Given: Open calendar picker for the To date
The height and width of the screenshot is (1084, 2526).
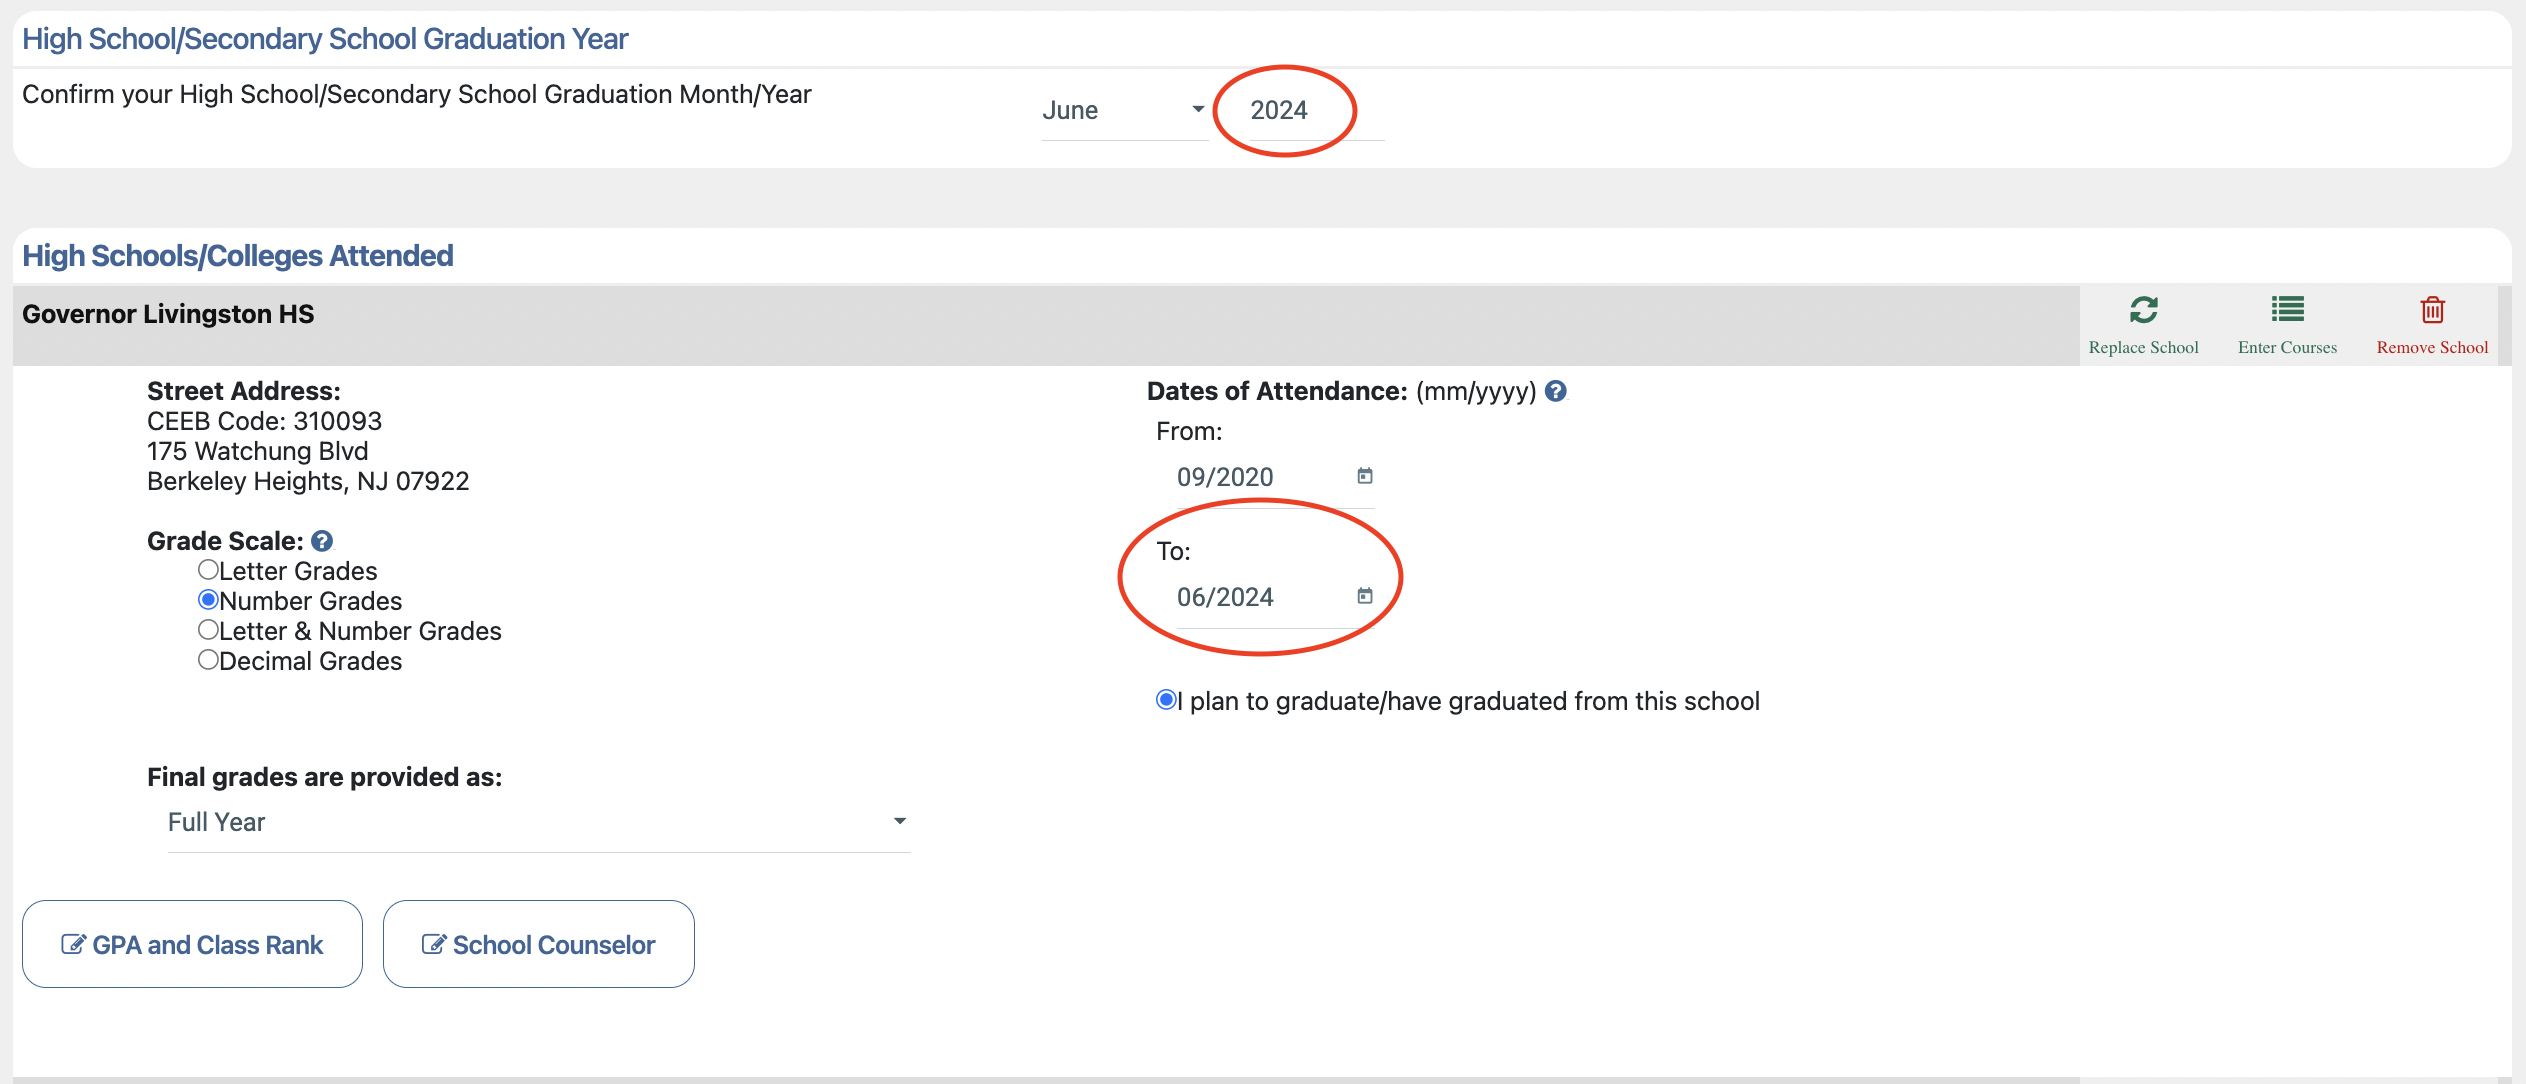Looking at the screenshot, I should 1366,596.
